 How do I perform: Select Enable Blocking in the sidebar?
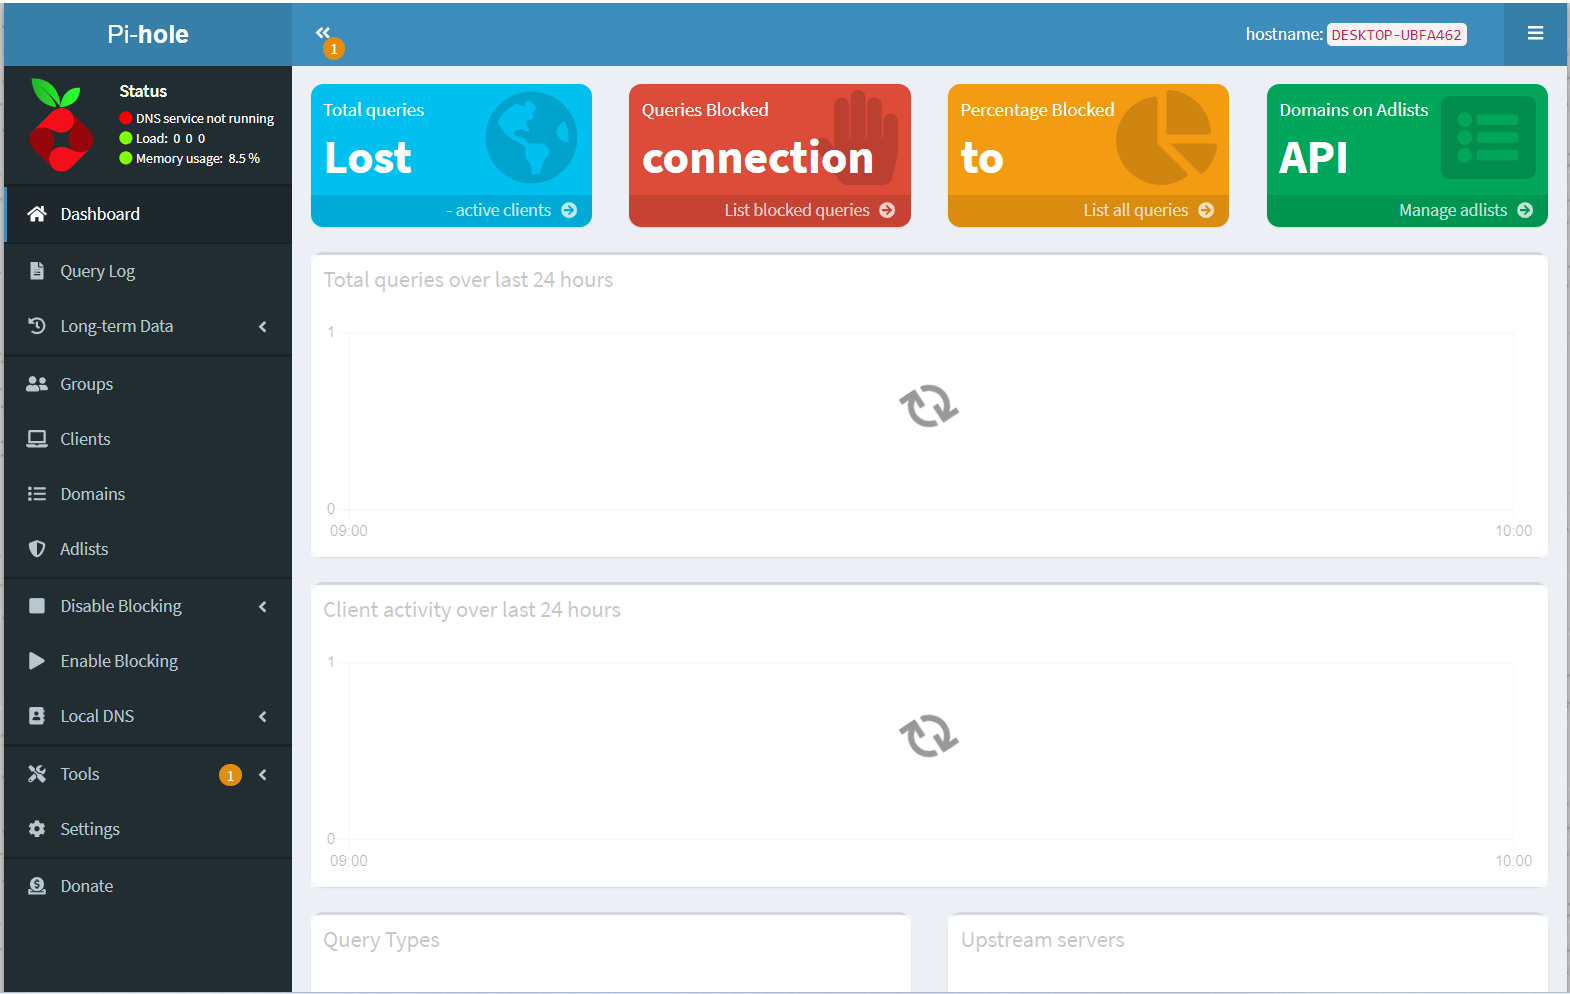coord(148,661)
